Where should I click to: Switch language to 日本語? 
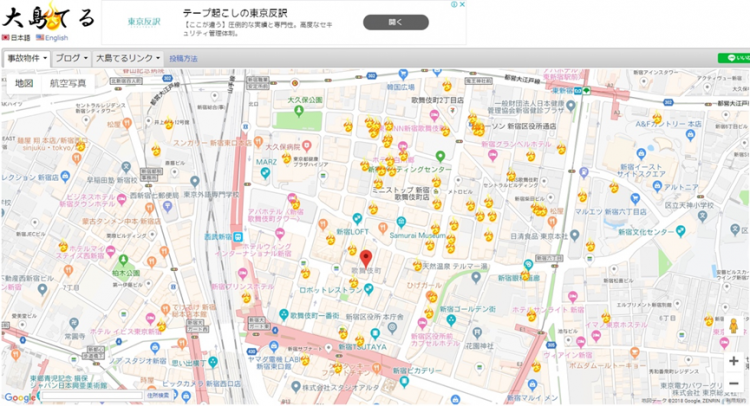pyautogui.click(x=16, y=37)
